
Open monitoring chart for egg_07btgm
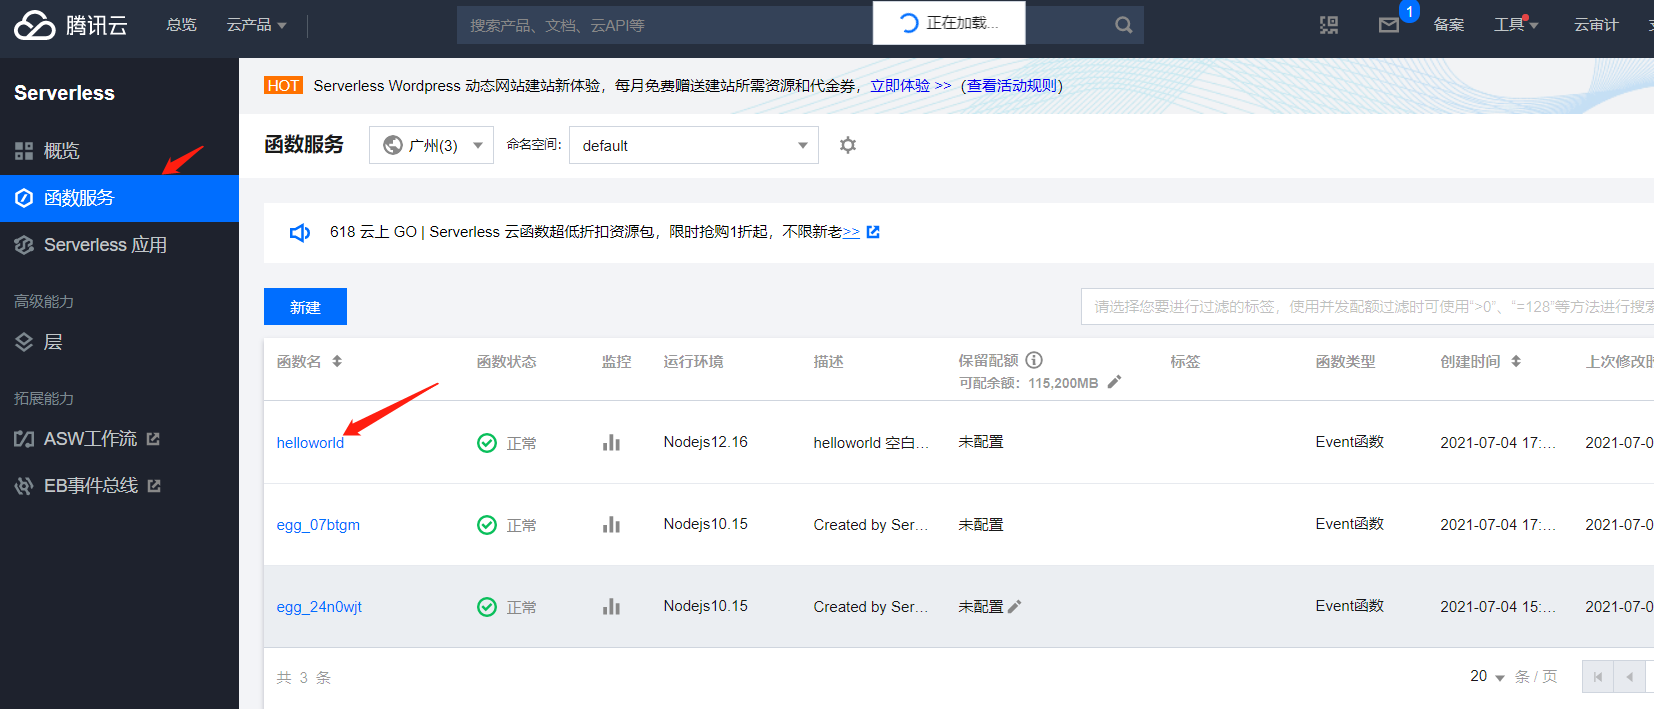pyautogui.click(x=611, y=525)
